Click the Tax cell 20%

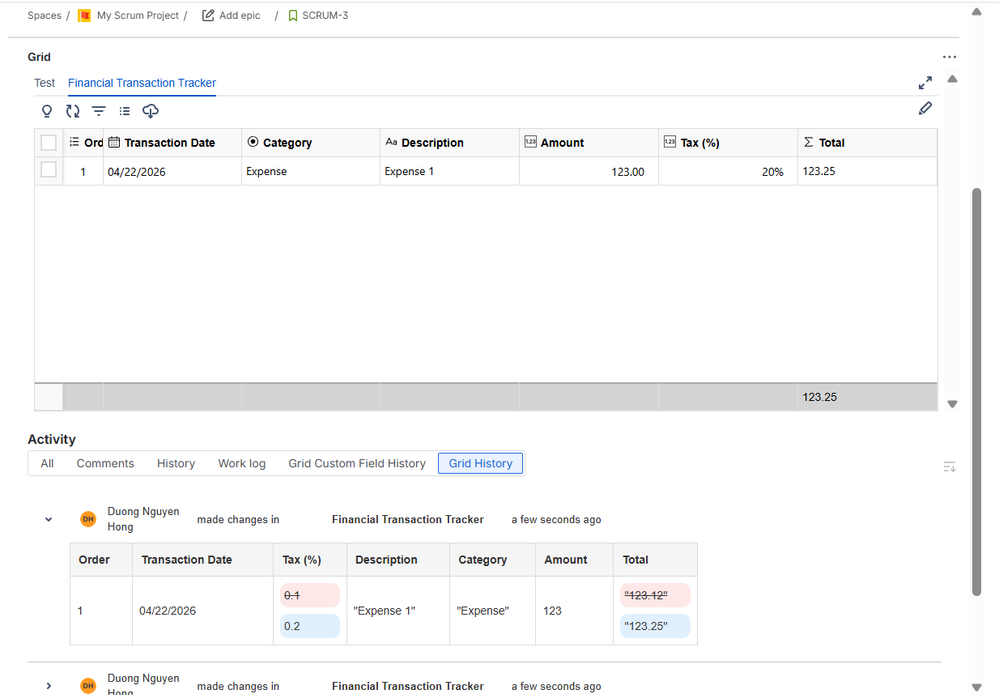click(728, 171)
